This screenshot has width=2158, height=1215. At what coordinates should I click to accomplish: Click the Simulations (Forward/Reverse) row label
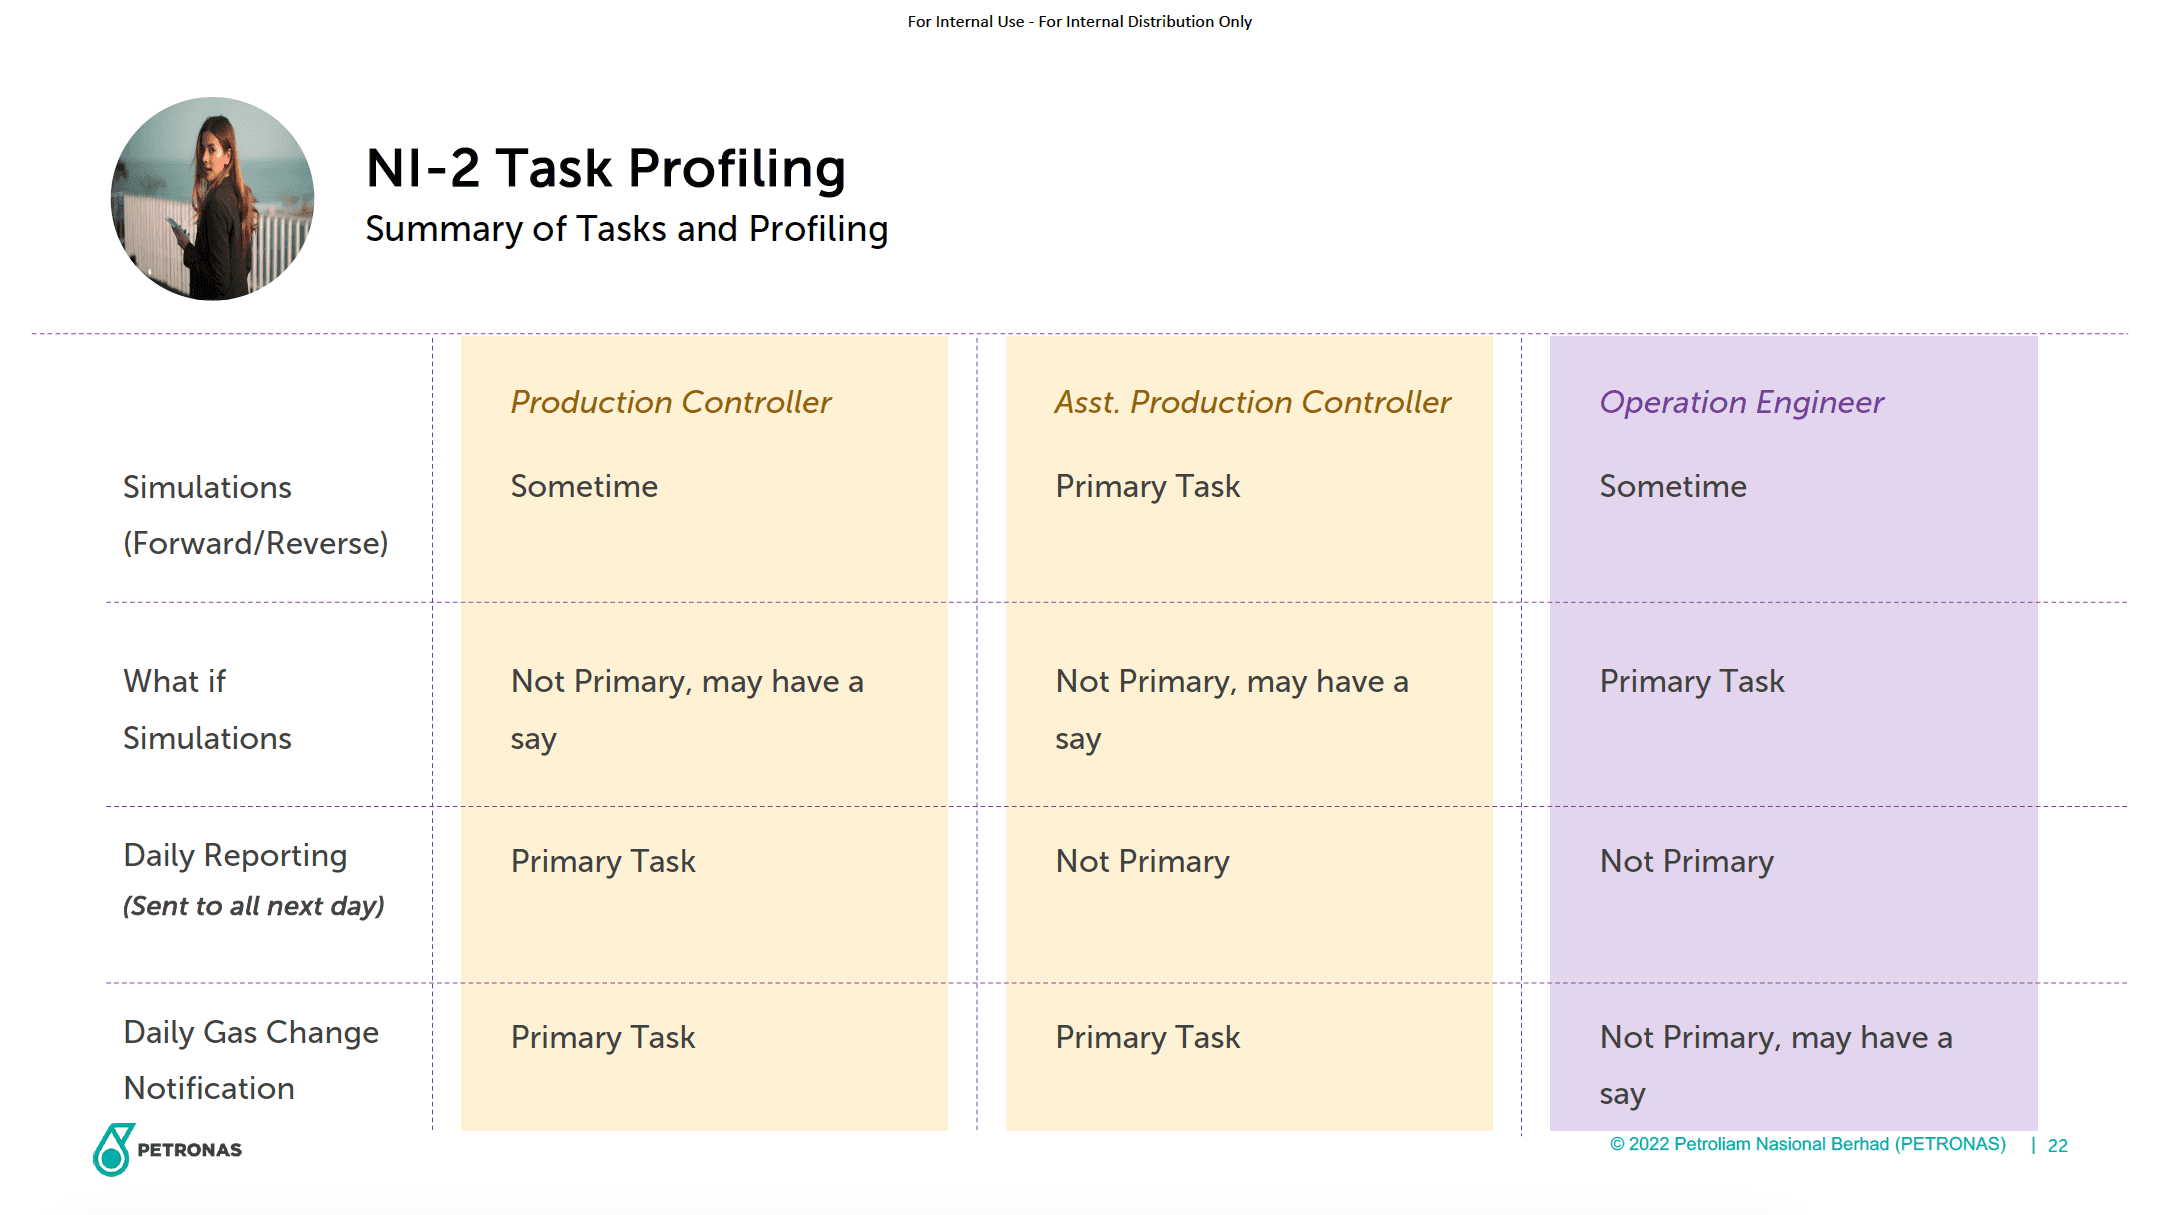coord(255,515)
